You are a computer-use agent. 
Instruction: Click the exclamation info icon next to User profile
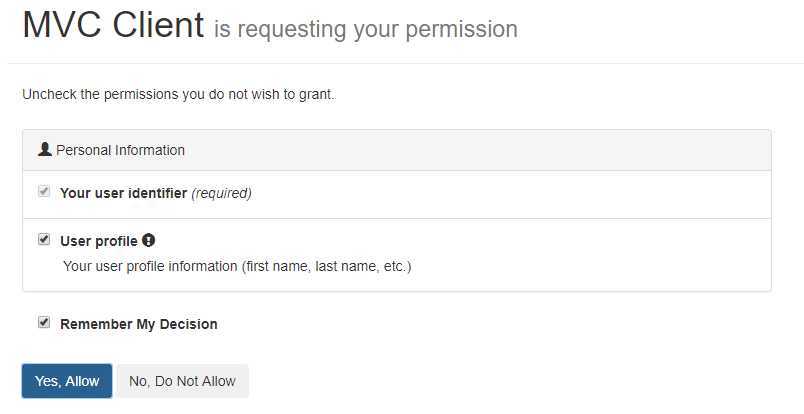click(x=149, y=240)
